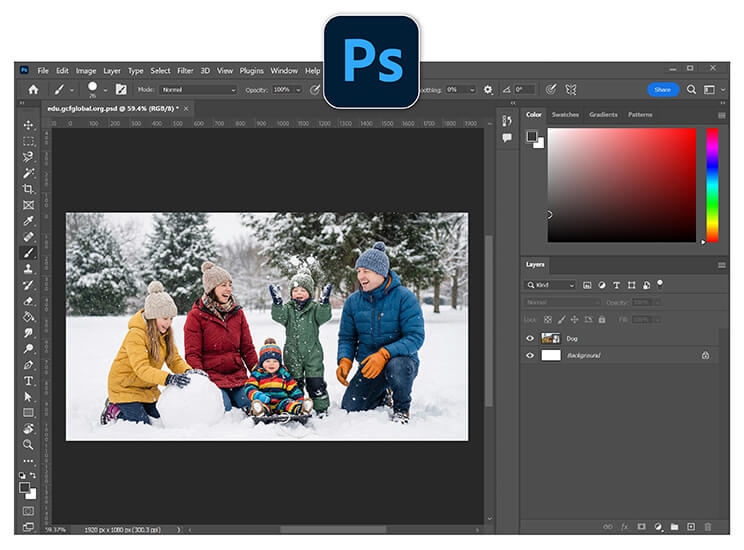Hide the Background layer
This screenshot has height=550, width=744.
coord(530,355)
